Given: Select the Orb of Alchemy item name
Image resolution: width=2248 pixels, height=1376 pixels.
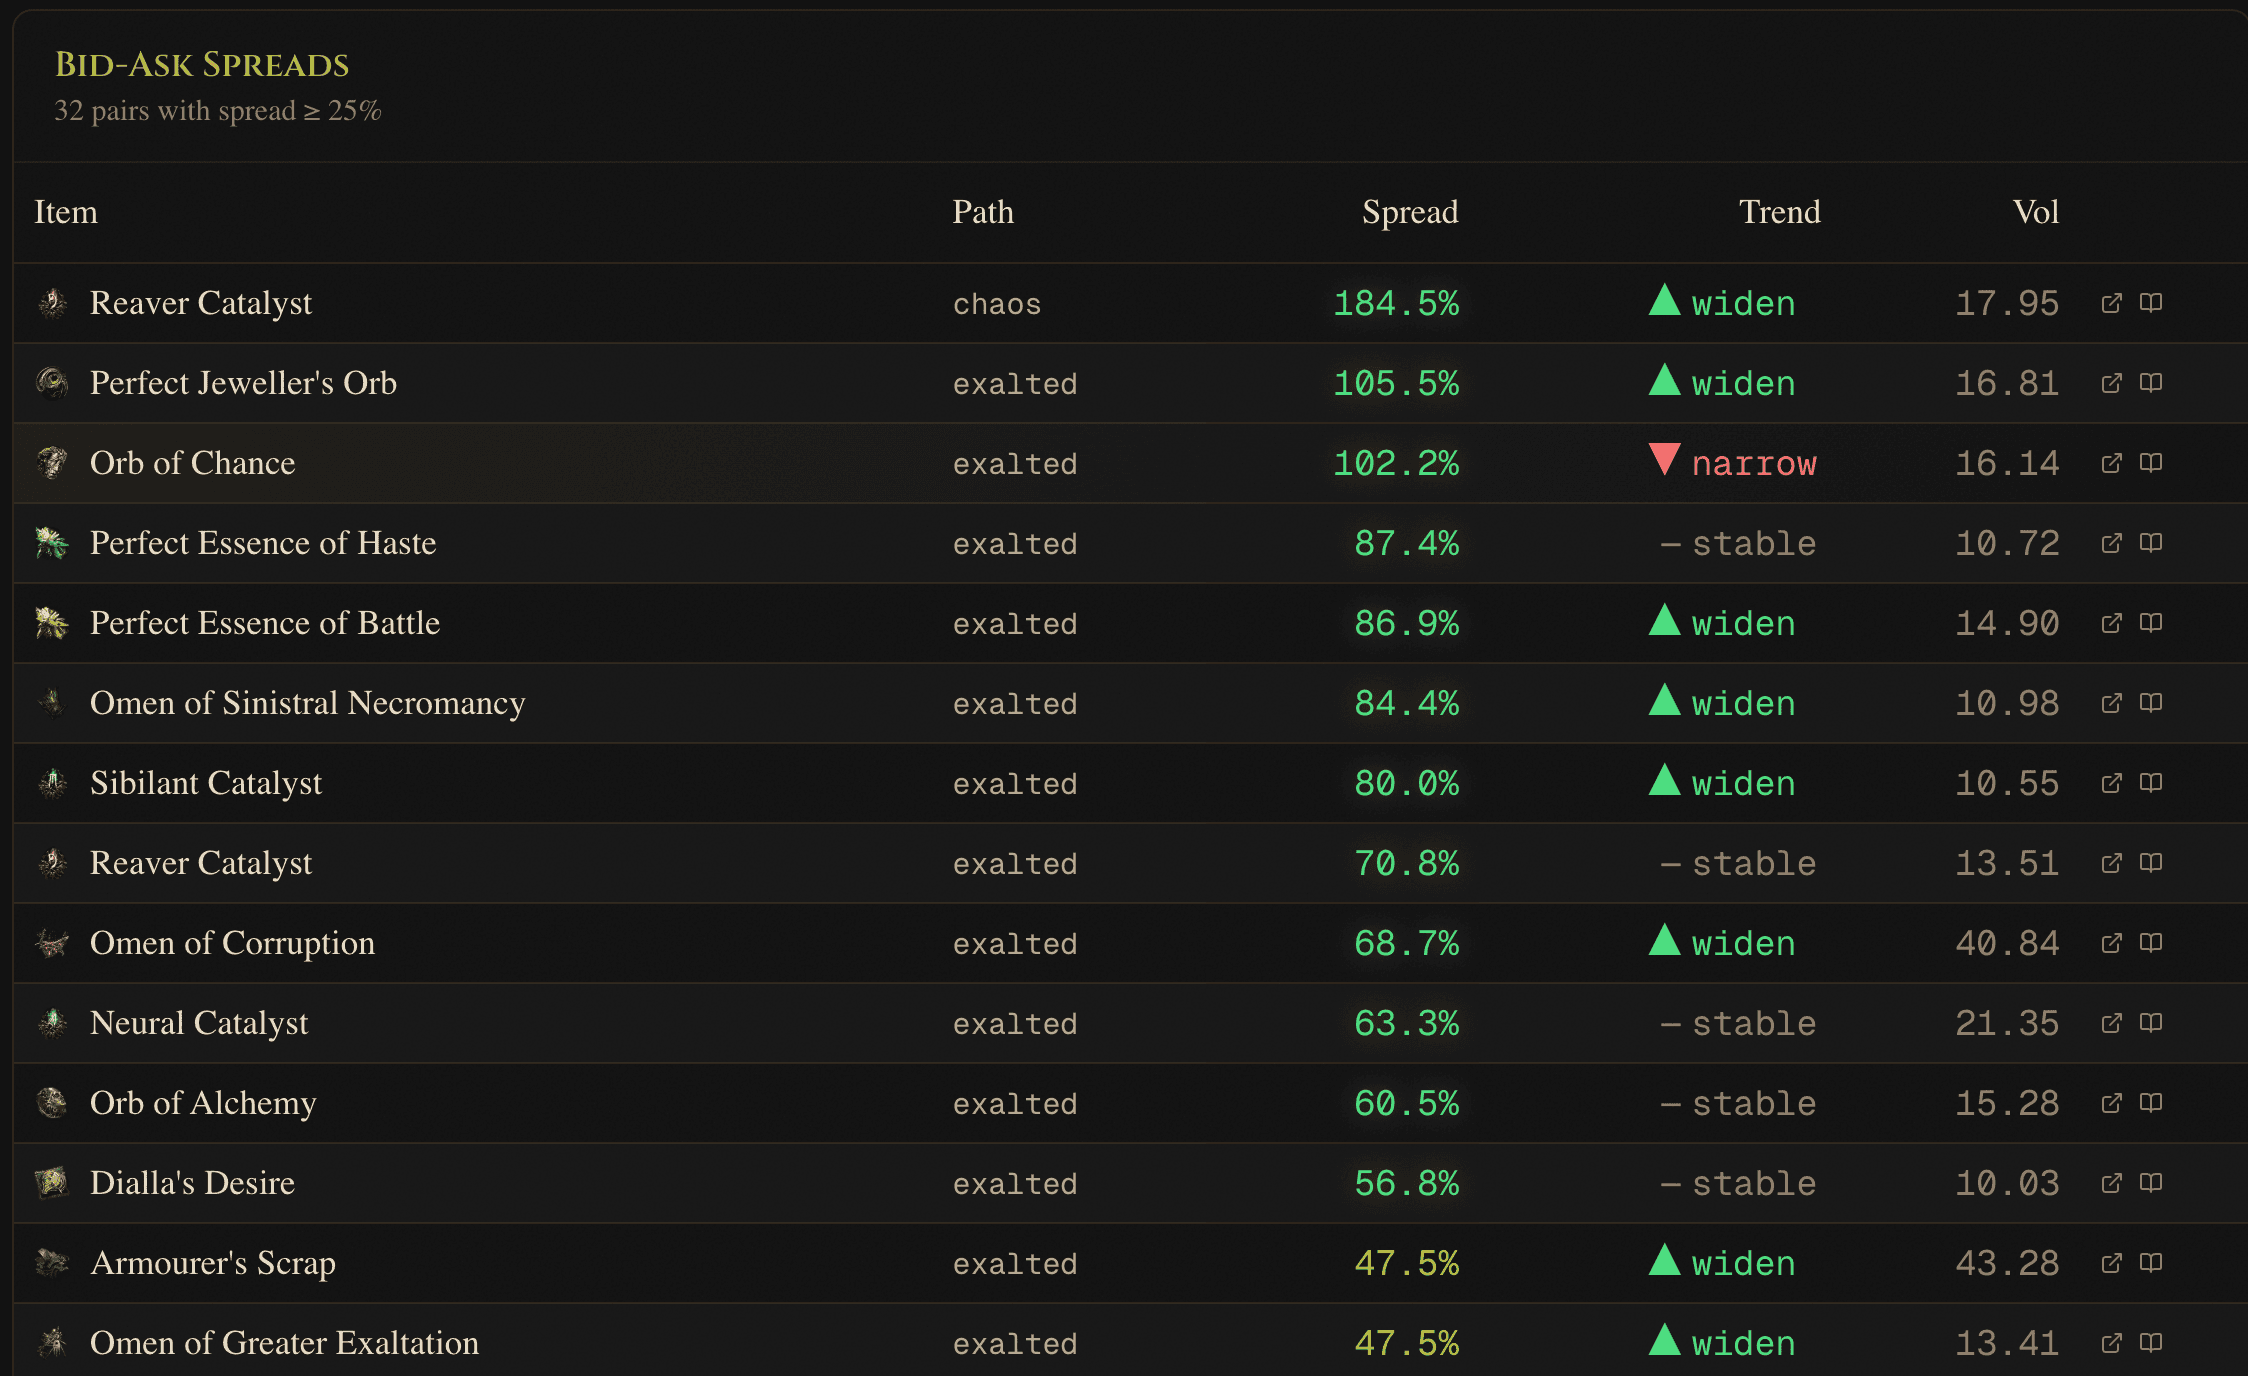Looking at the screenshot, I should coord(203,1103).
